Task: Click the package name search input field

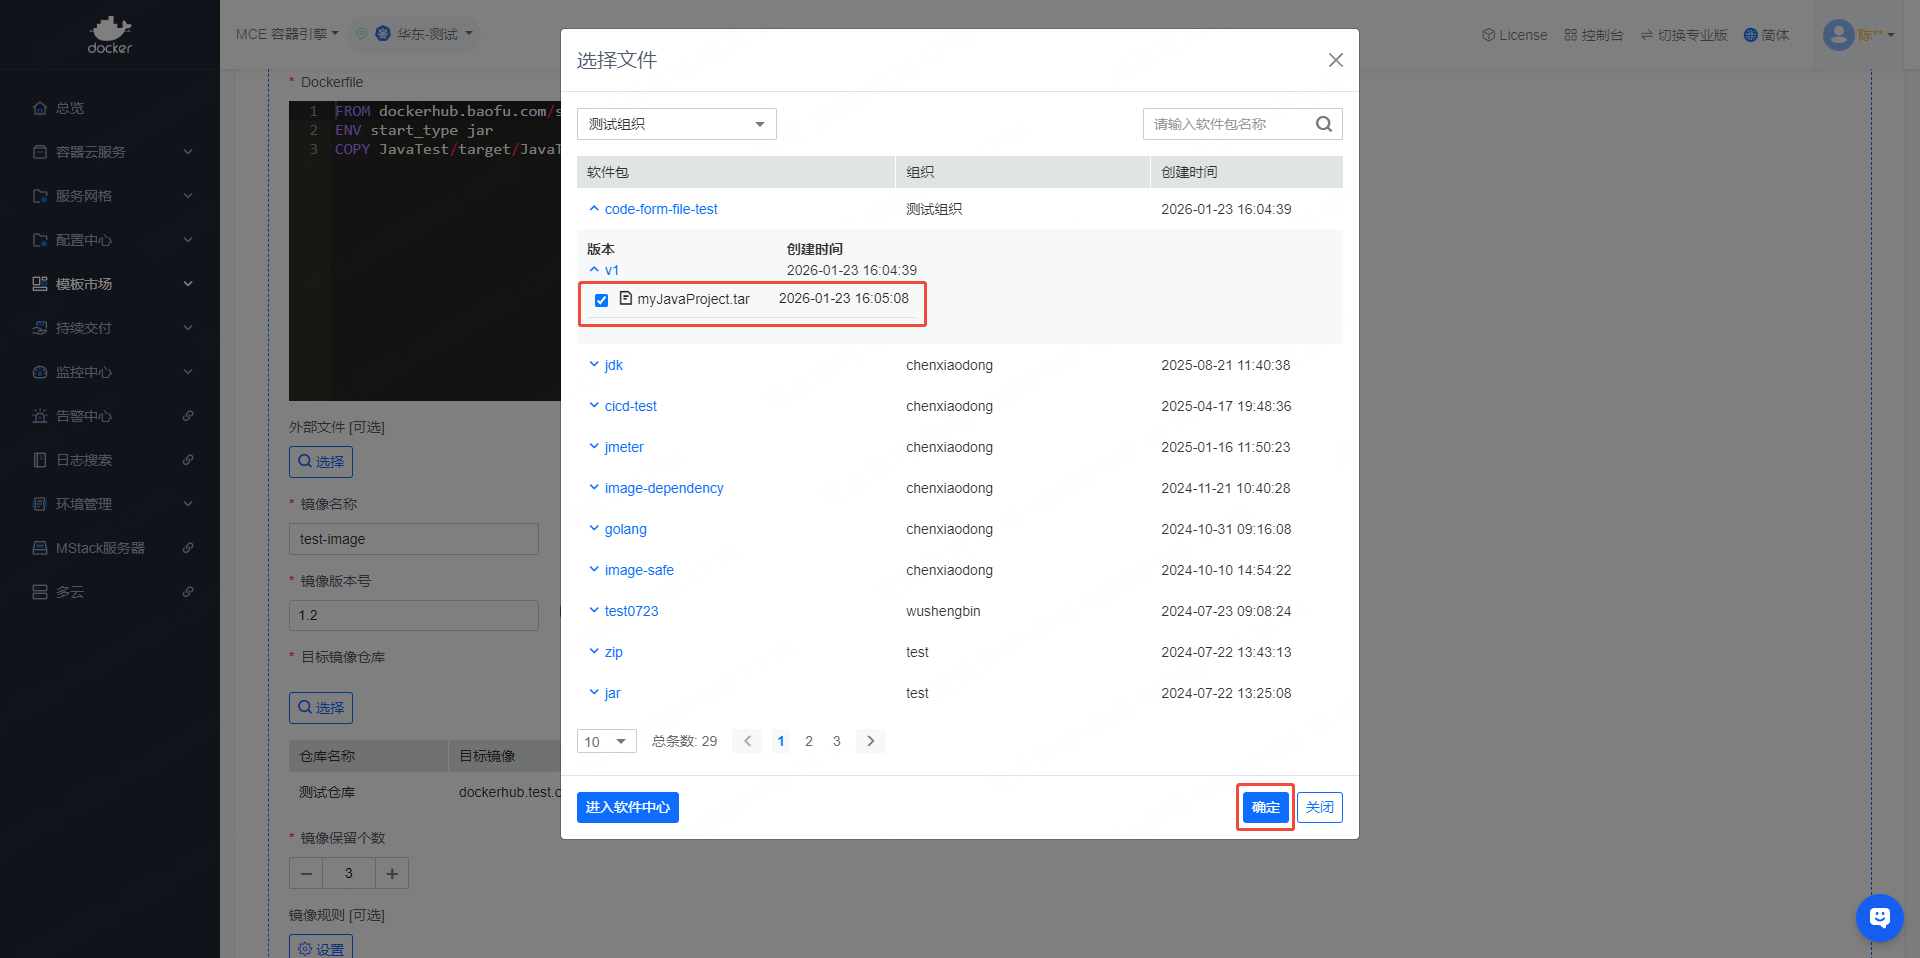Action: [x=1228, y=124]
